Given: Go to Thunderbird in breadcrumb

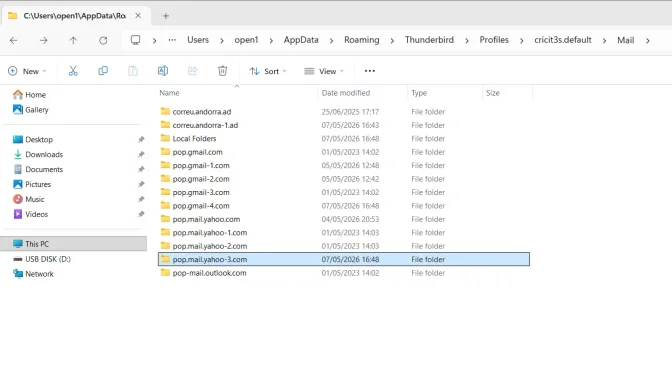Looking at the screenshot, I should (x=429, y=40).
